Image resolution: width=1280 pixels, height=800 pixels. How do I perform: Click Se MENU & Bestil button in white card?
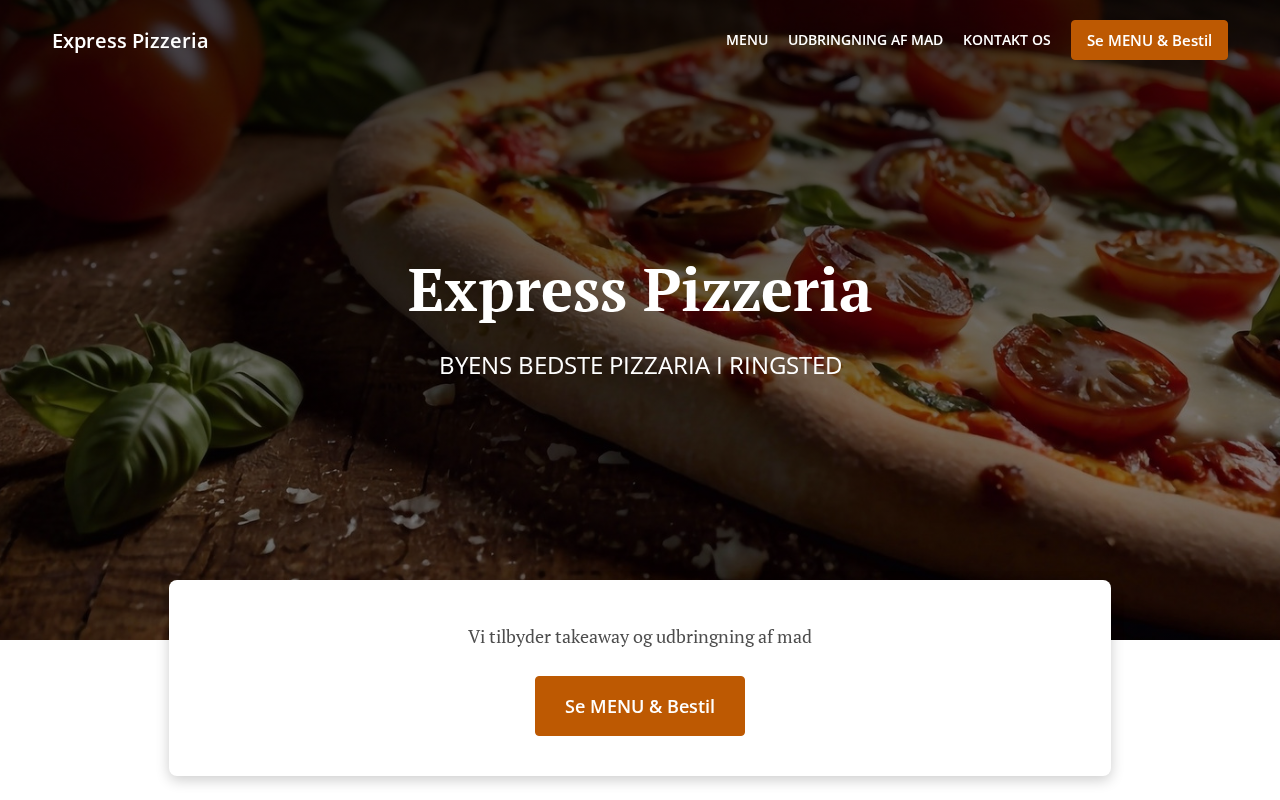[640, 706]
